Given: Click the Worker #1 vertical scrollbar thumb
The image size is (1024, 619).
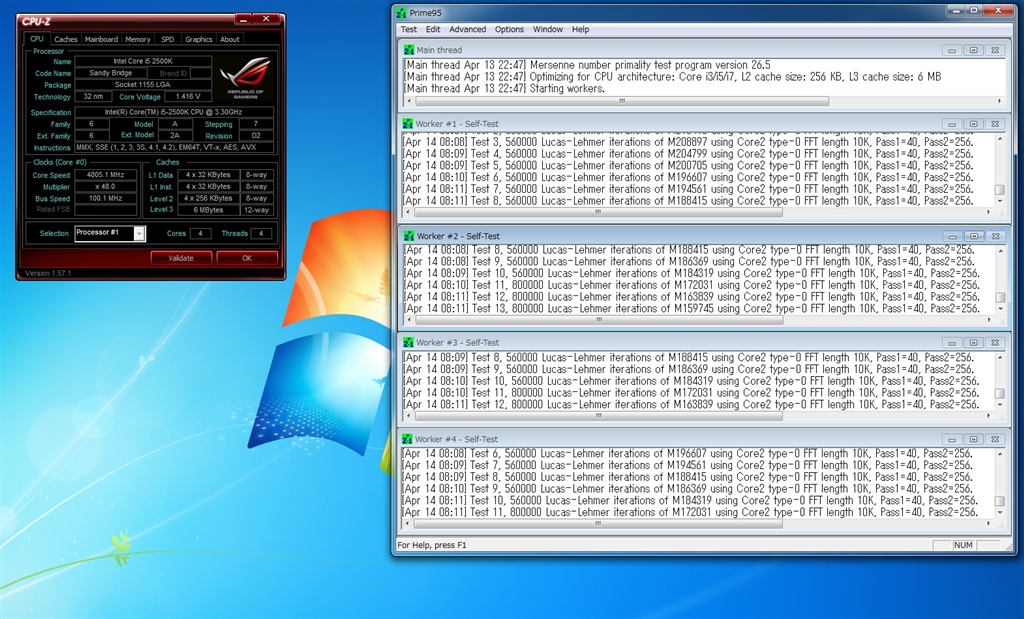Looking at the screenshot, I should [x=999, y=190].
